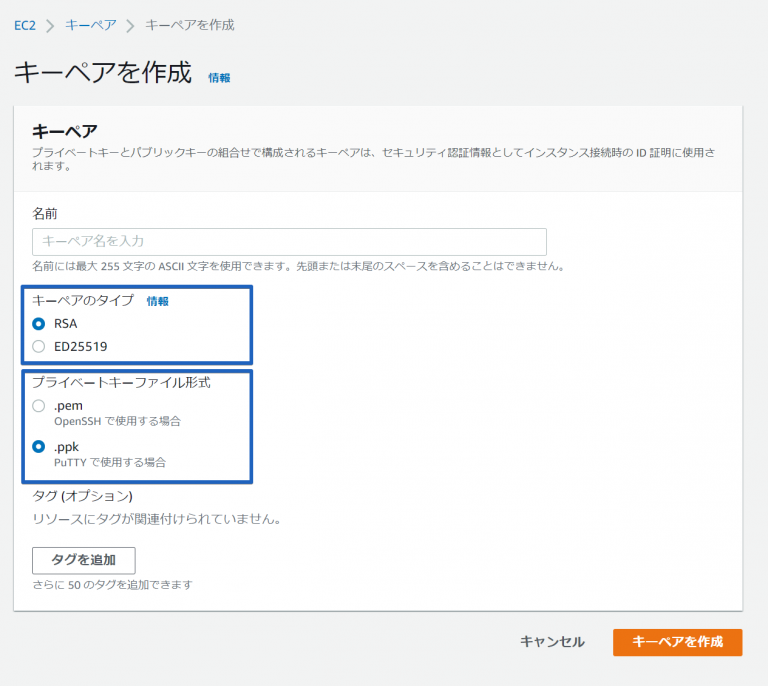This screenshot has height=686, width=768.
Task: Click the breadcrumb chevron after キーペア
Action: [130, 25]
